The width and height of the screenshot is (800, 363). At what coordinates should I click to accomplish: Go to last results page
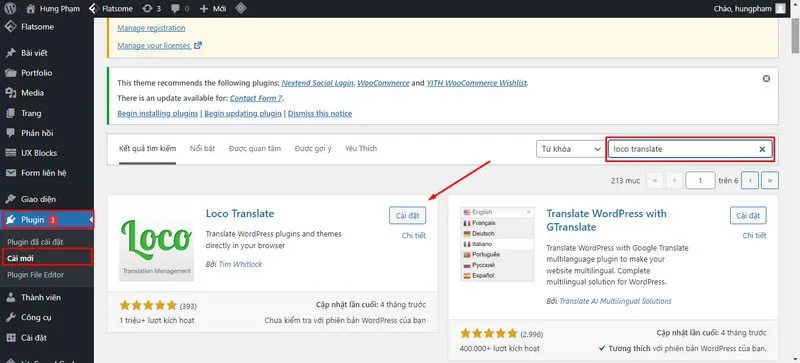769,180
